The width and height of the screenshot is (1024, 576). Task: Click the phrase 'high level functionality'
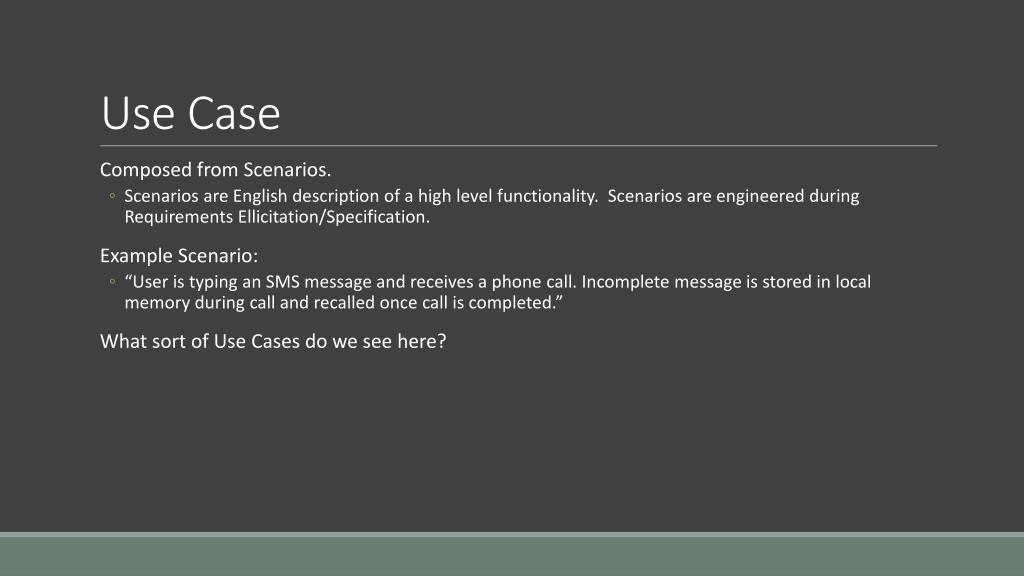pyautogui.click(x=506, y=197)
